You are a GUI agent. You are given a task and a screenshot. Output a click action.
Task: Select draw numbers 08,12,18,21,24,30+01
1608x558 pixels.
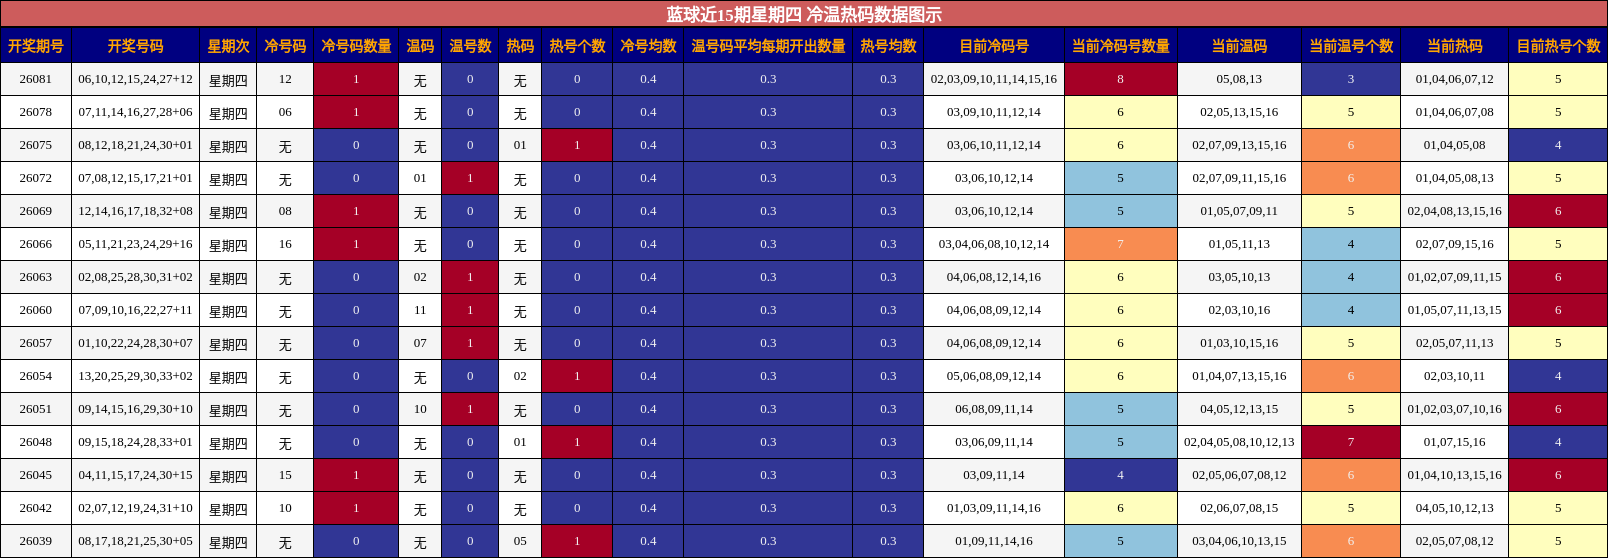(x=135, y=145)
